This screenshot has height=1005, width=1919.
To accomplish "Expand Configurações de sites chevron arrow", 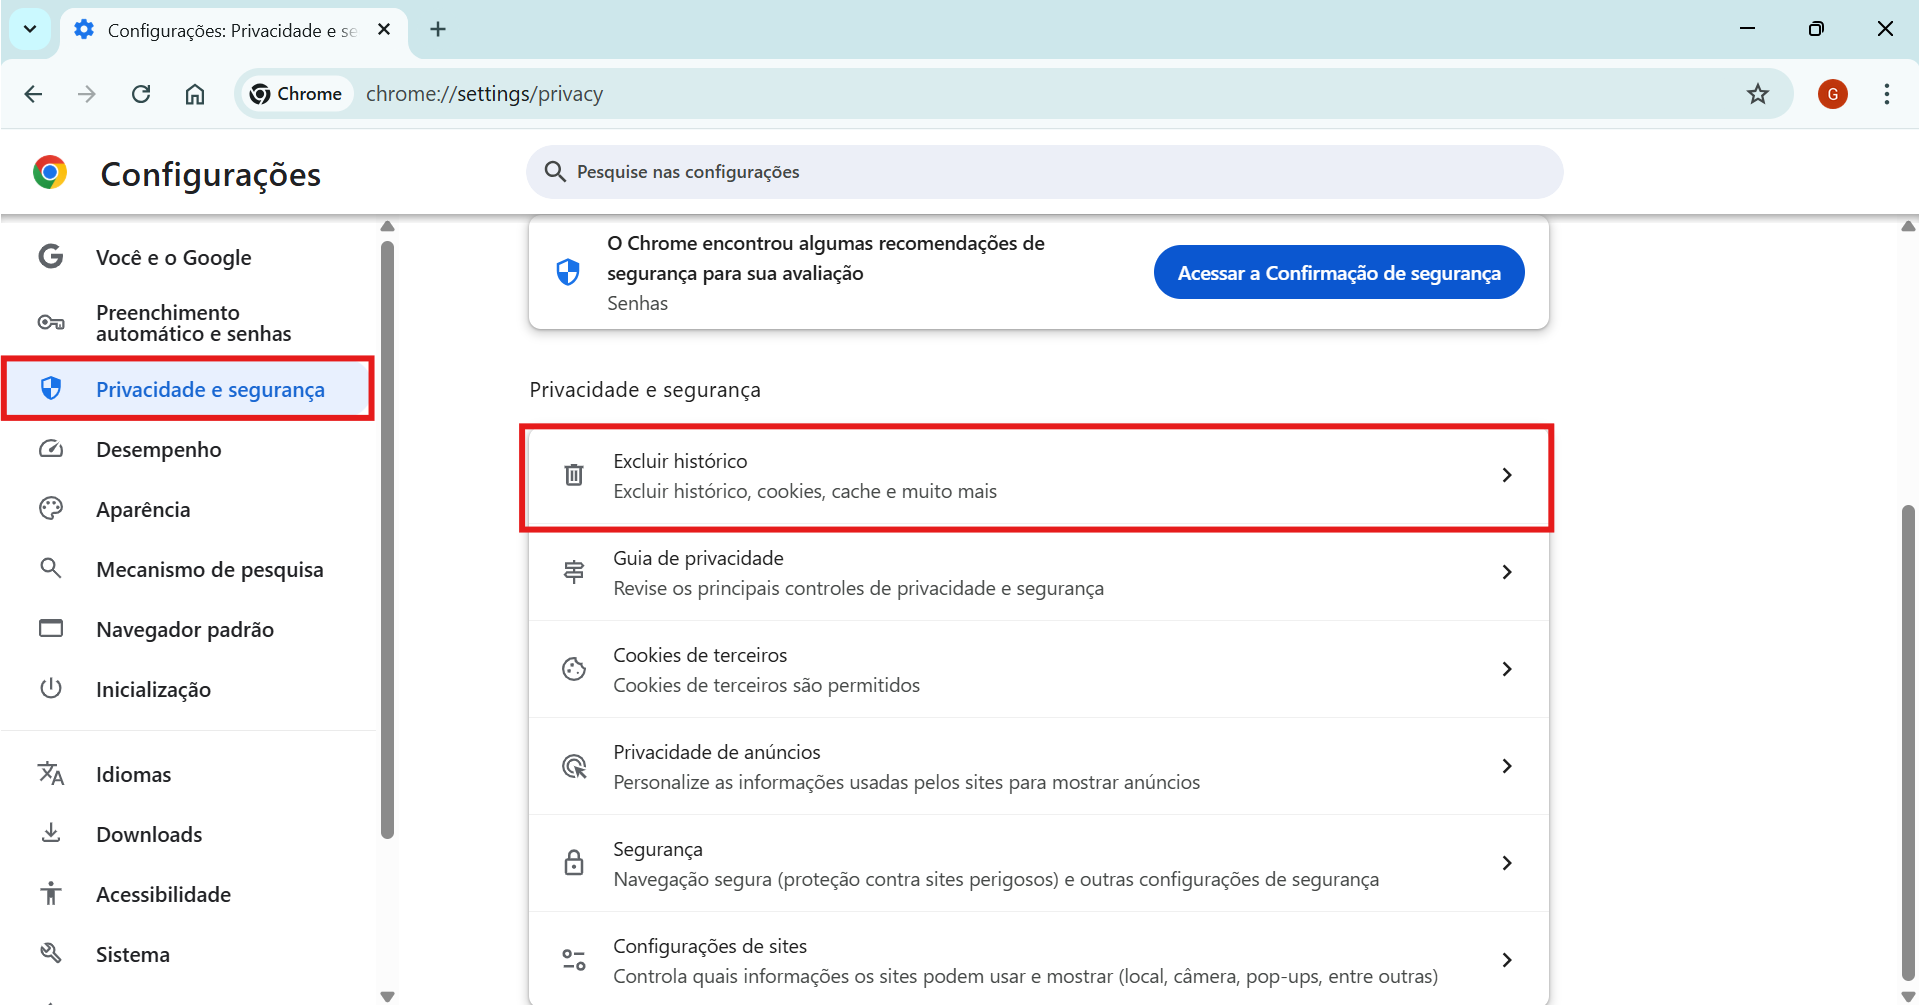I will tap(1506, 960).
